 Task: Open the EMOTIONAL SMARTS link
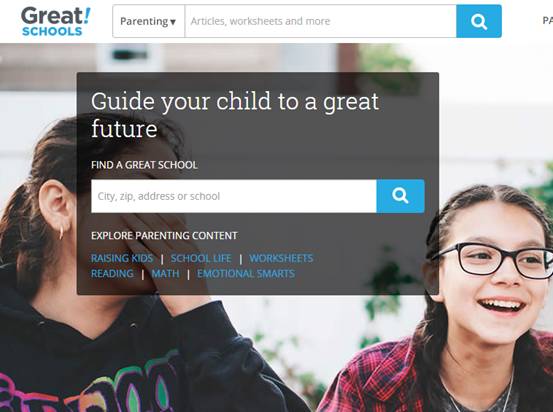[x=246, y=274]
